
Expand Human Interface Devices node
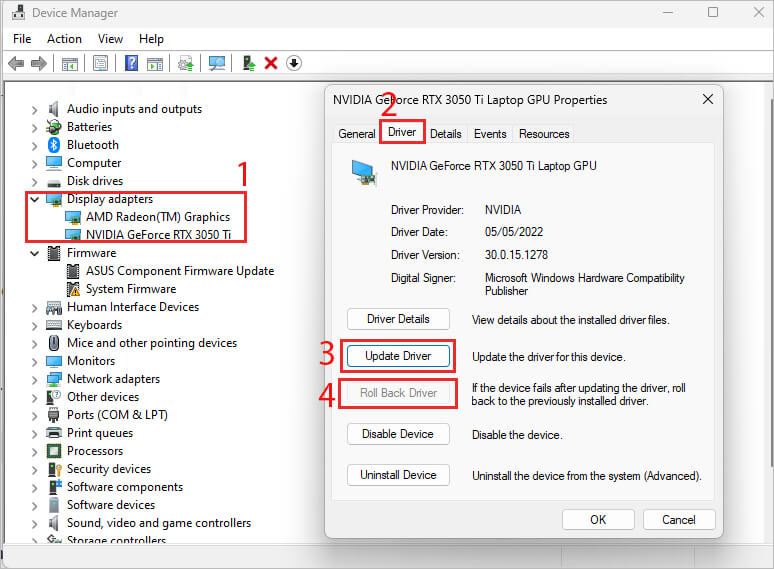point(34,308)
